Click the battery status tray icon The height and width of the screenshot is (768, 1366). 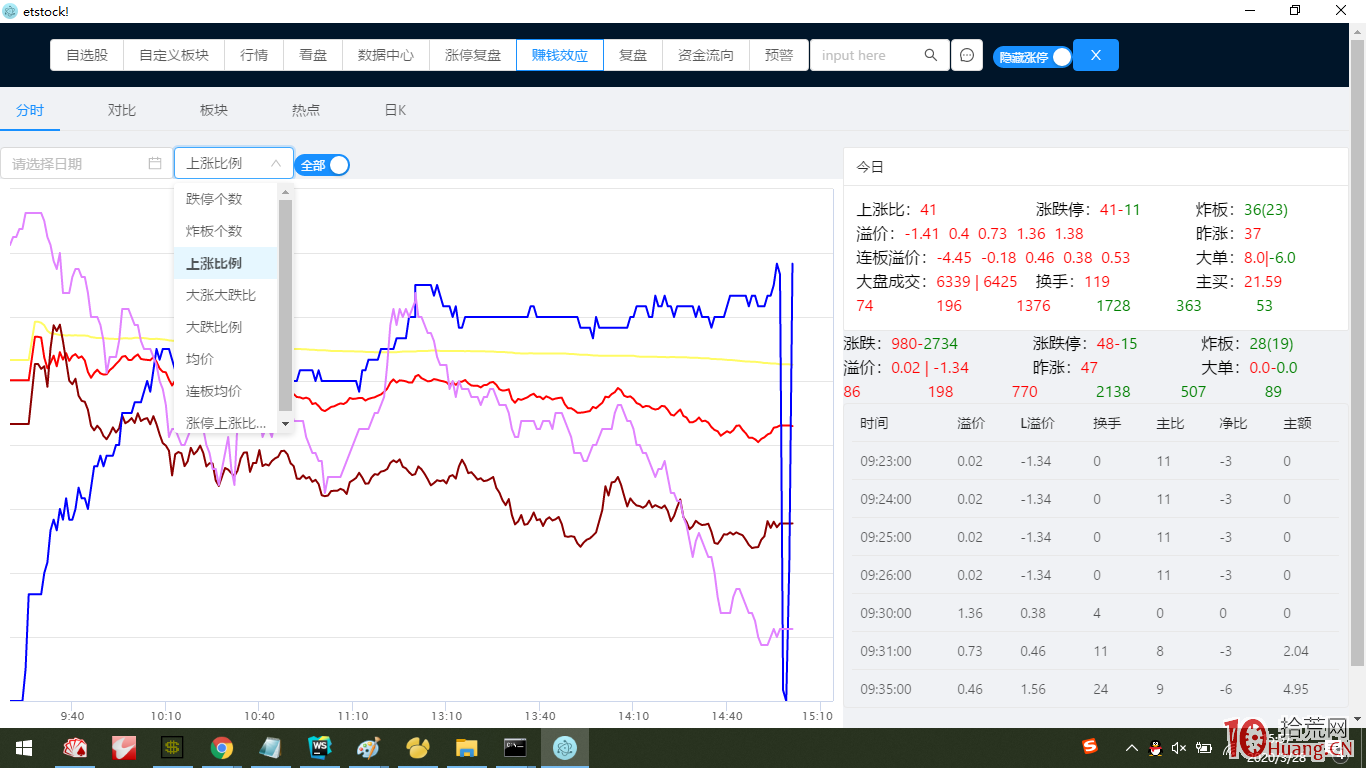1203,748
